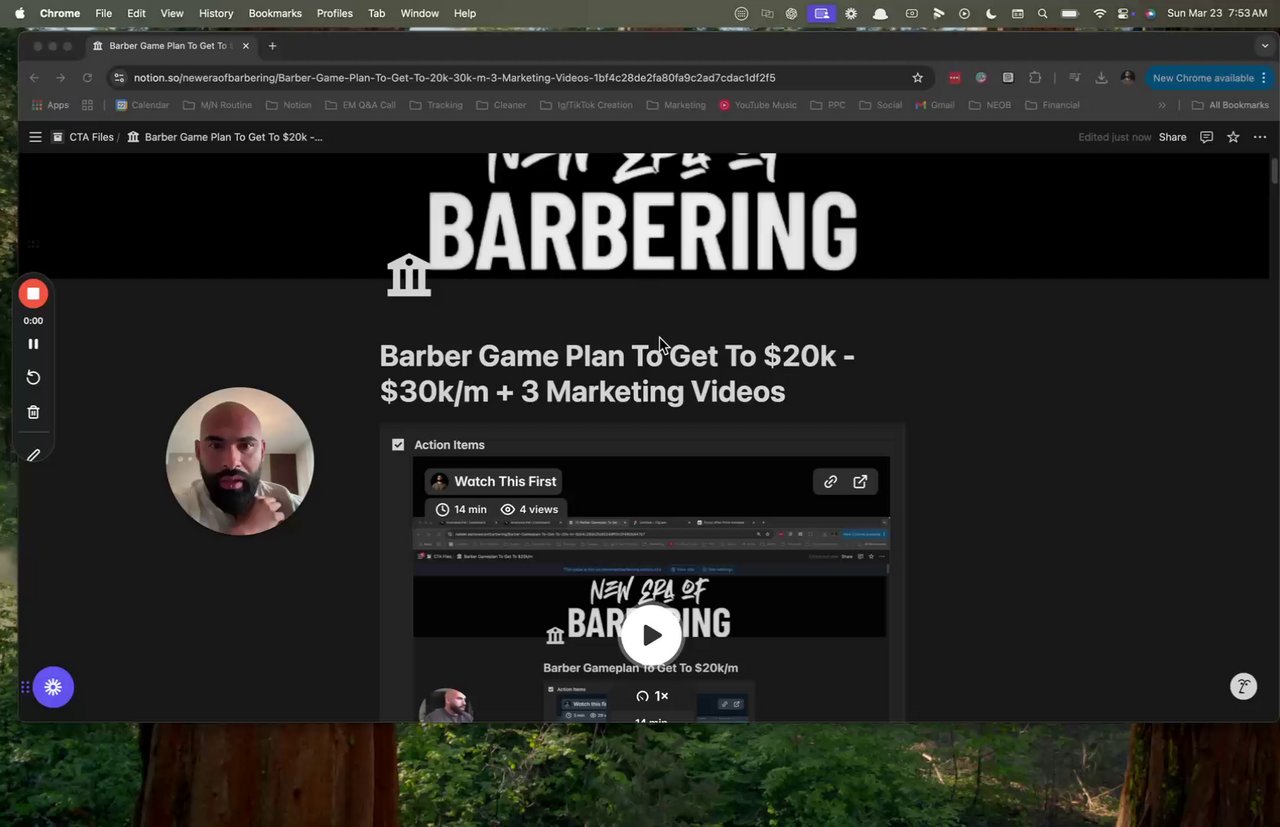Screen dimensions: 1280x827
Task: Open the Notion comments icon
Action: (1206, 137)
